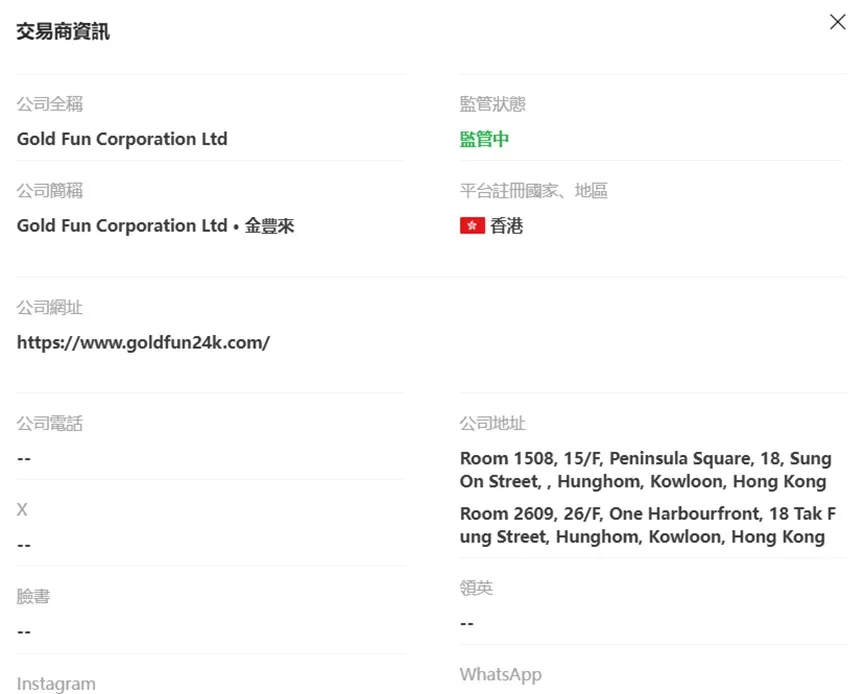Click the 領英 label
This screenshot has width=865, height=694.
point(476,588)
